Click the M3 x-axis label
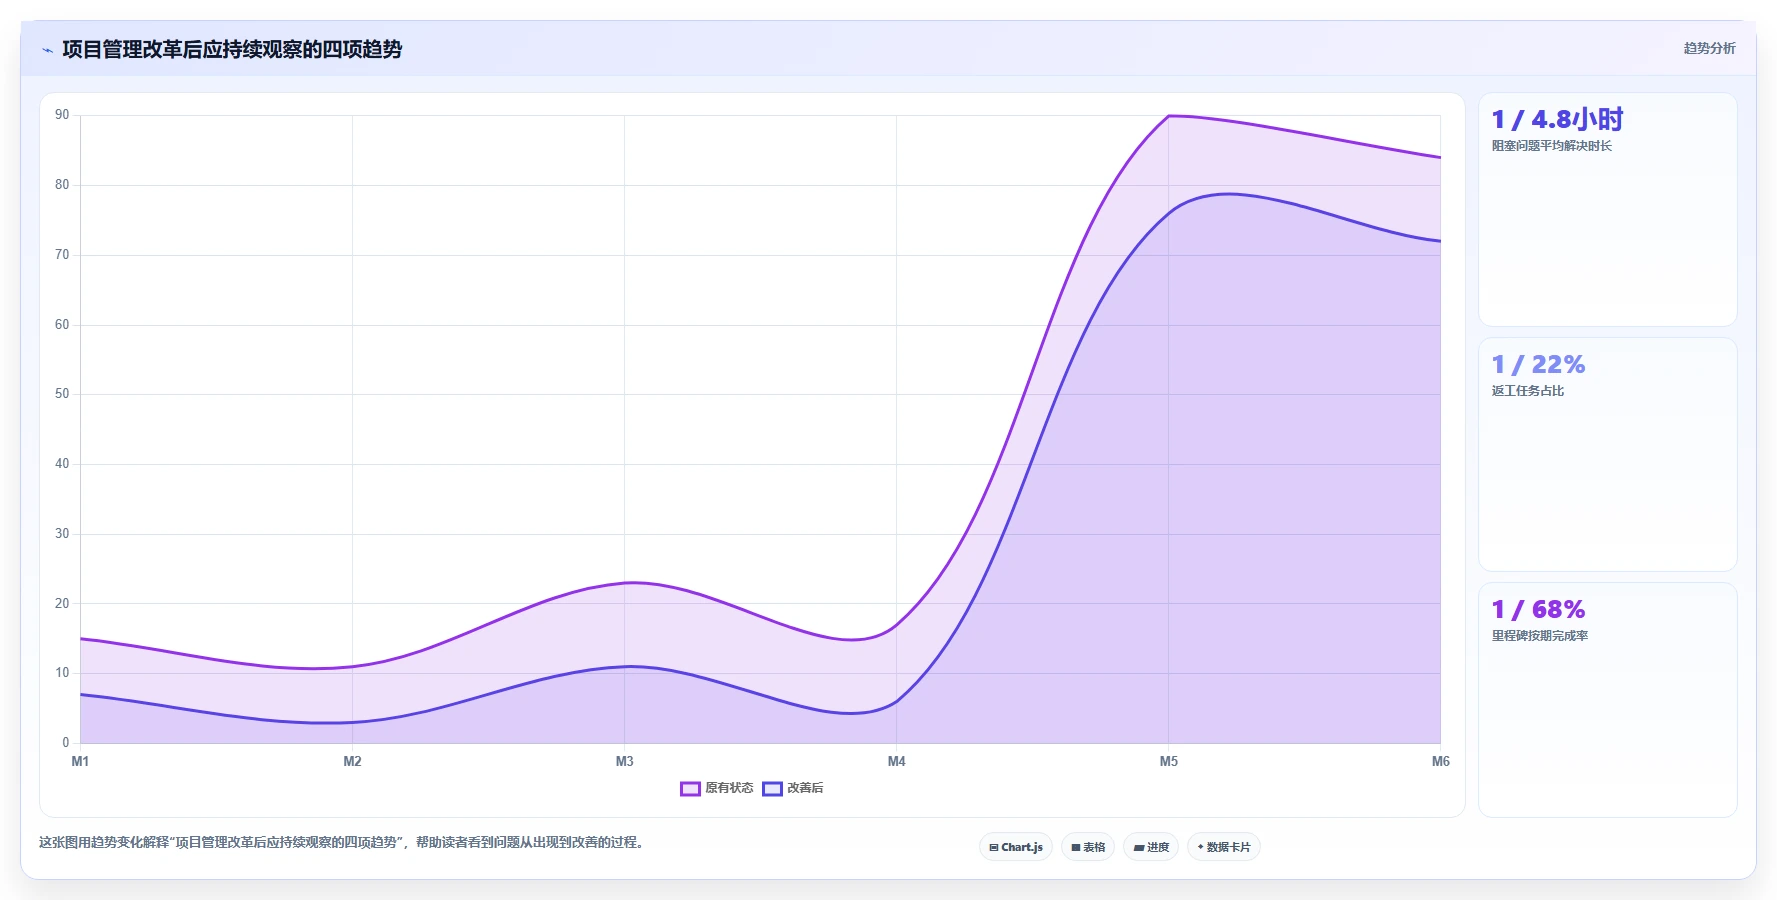Screen dimensions: 1777x900 624,762
